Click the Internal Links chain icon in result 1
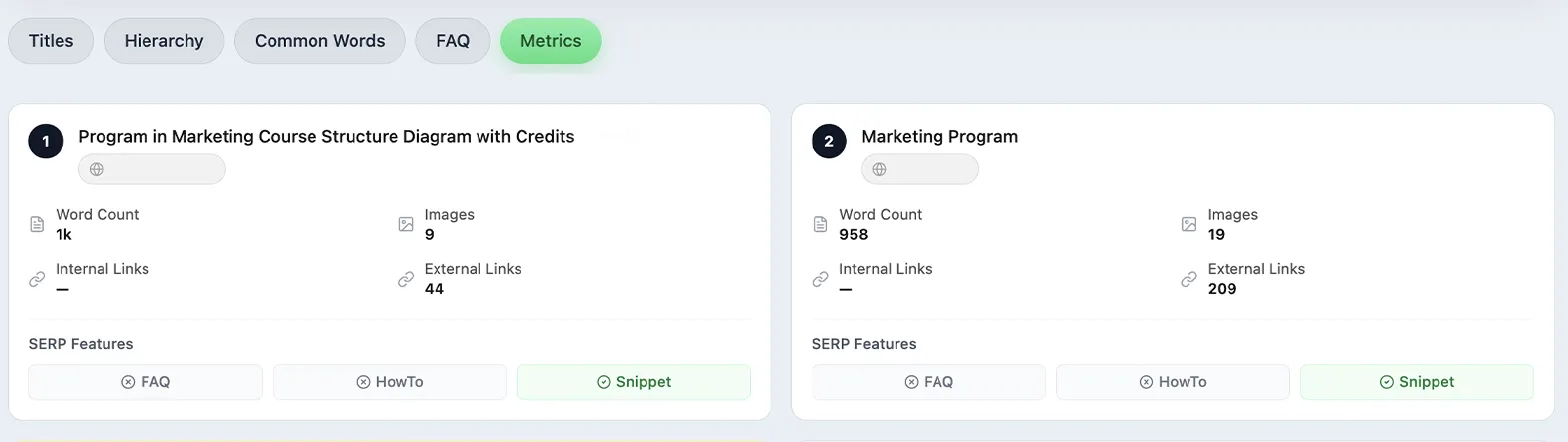1568x442 pixels. [38, 279]
